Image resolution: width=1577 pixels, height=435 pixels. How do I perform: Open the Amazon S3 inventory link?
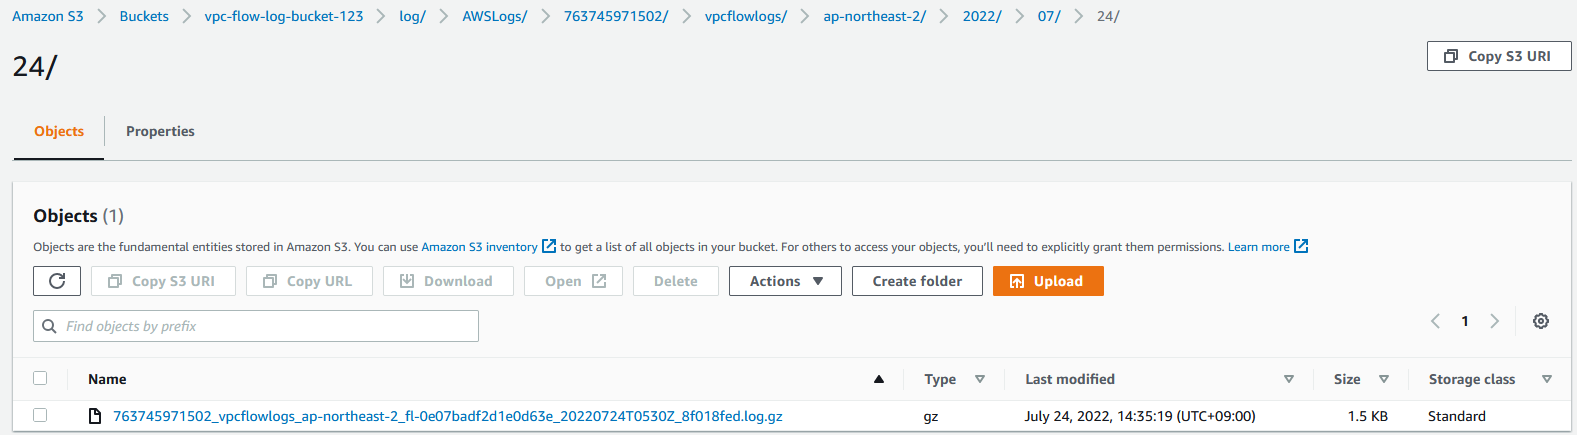[x=479, y=247]
